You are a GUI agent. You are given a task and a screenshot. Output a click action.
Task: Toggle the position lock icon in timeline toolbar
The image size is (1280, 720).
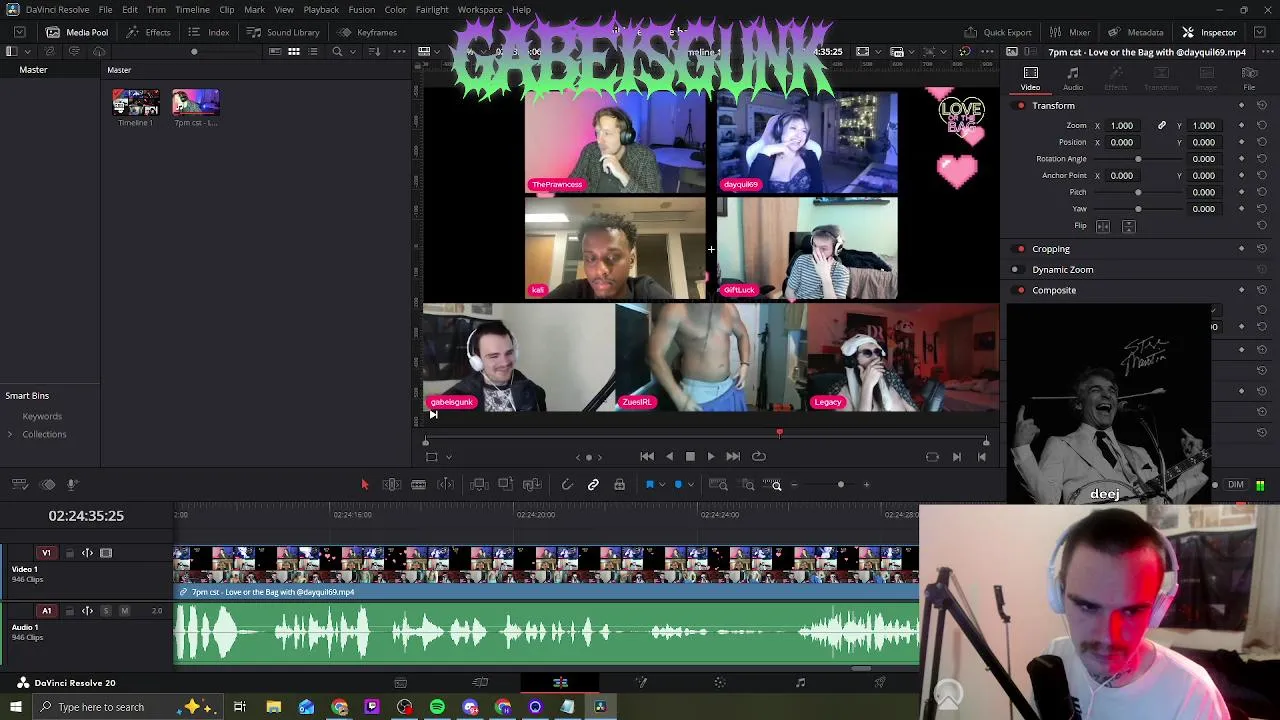point(619,485)
